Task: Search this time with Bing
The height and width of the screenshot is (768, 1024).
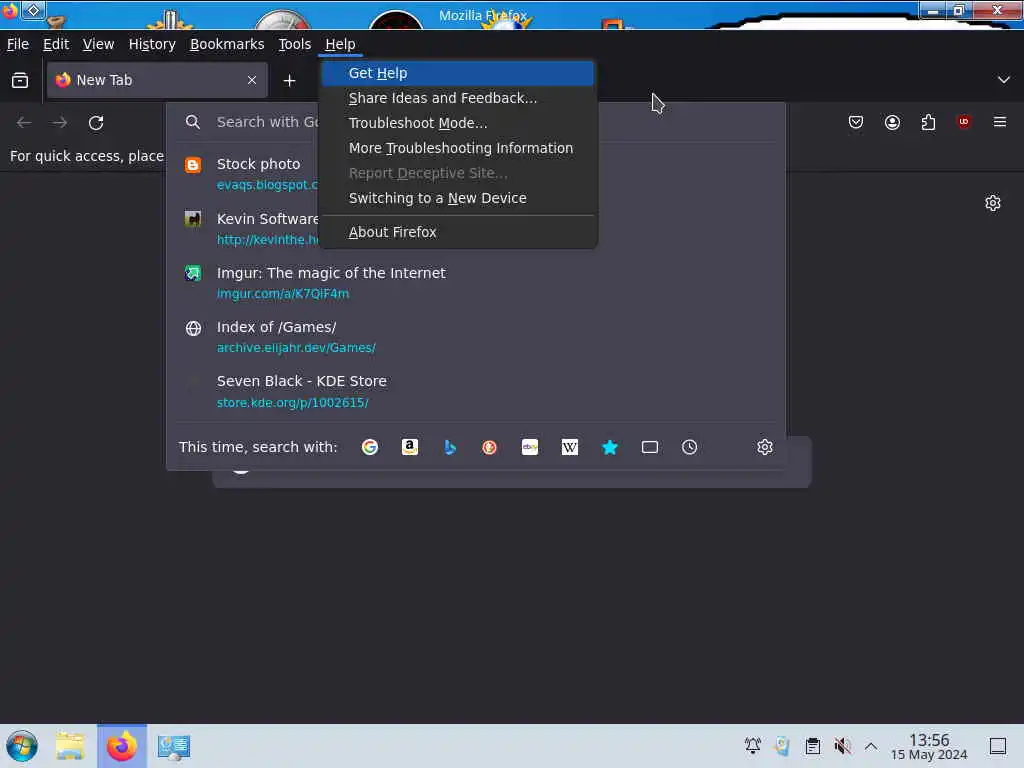Action: [450, 447]
